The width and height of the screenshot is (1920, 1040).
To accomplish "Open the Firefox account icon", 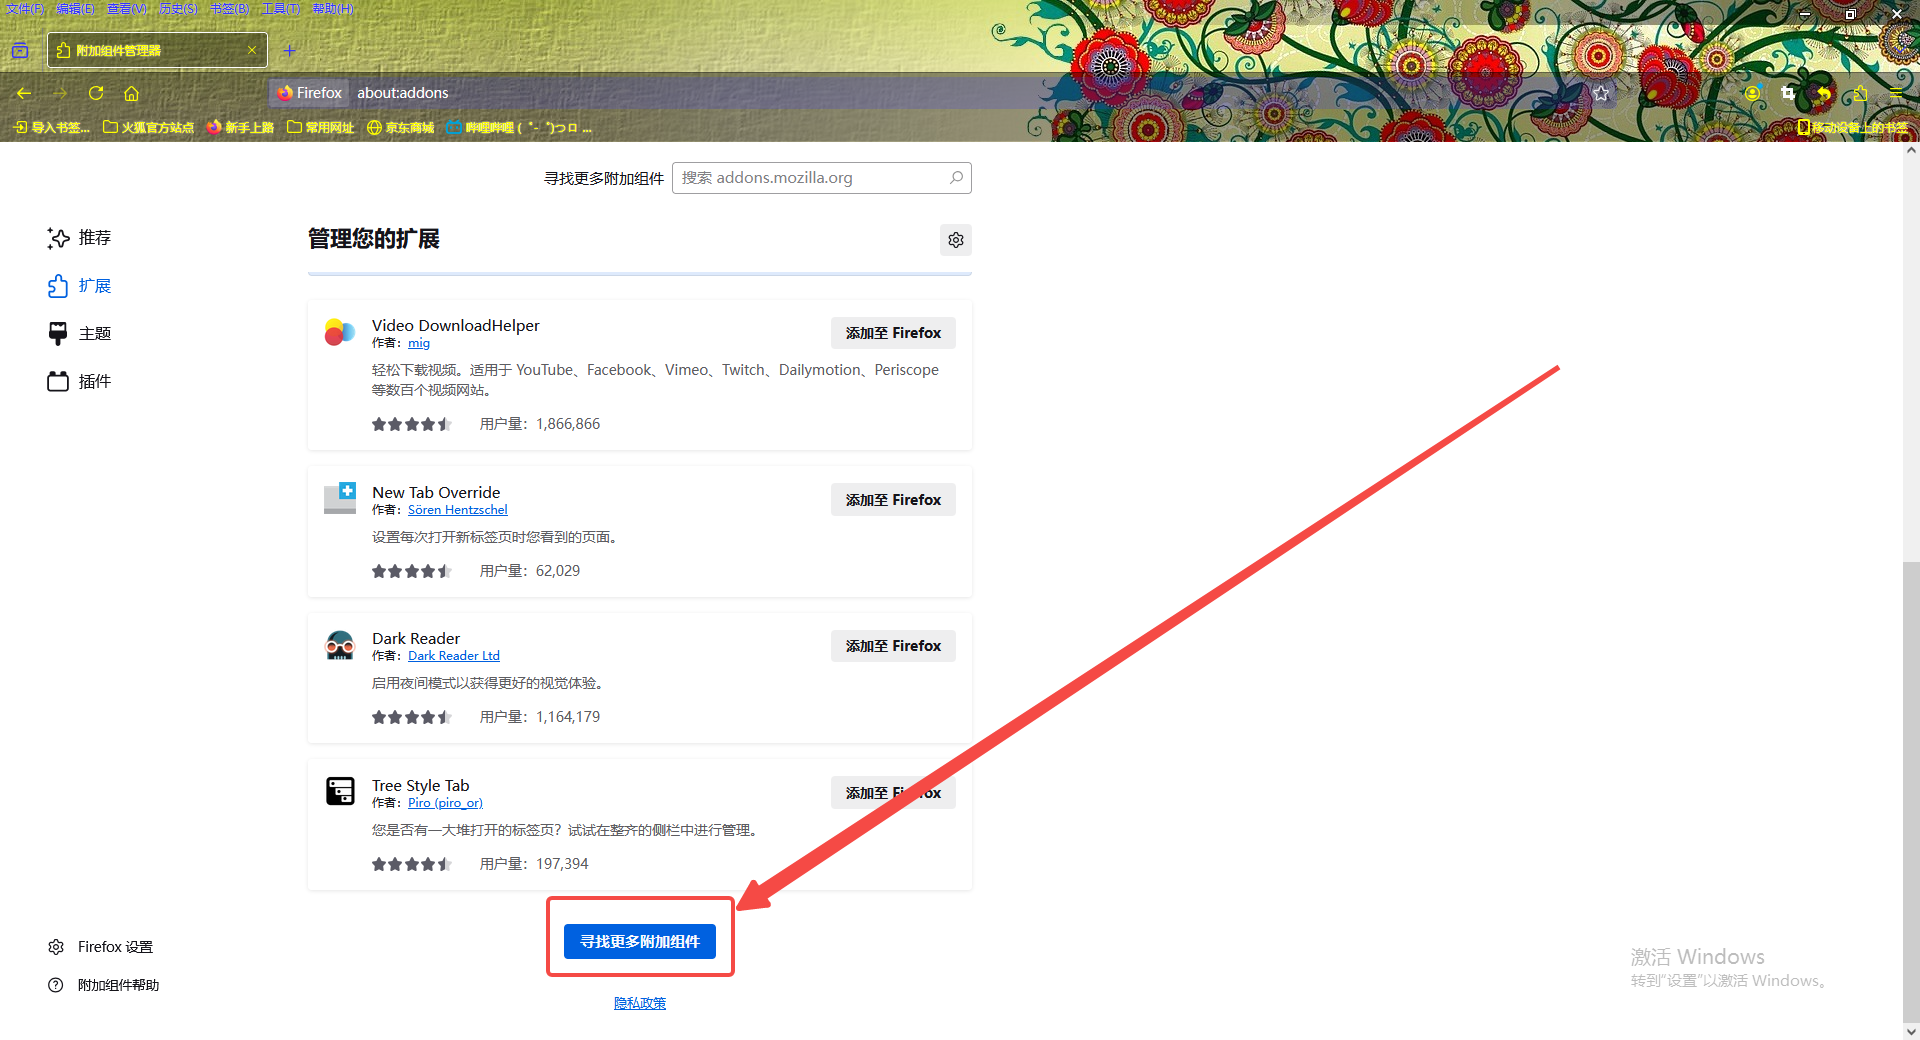I will click(x=1752, y=93).
